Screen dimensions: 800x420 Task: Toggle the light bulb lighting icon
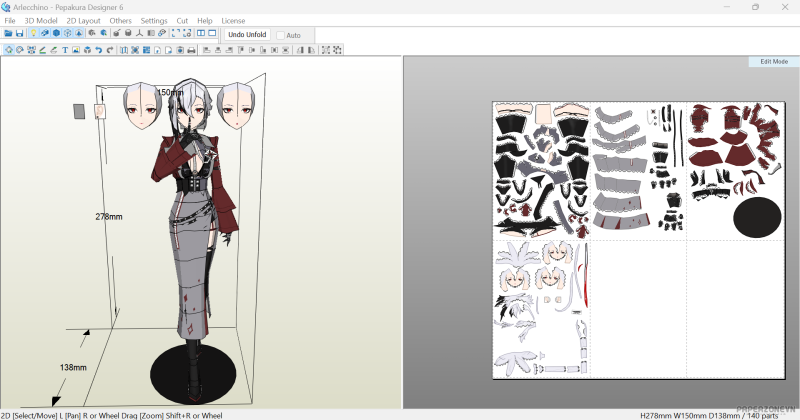pyautogui.click(x=33, y=33)
